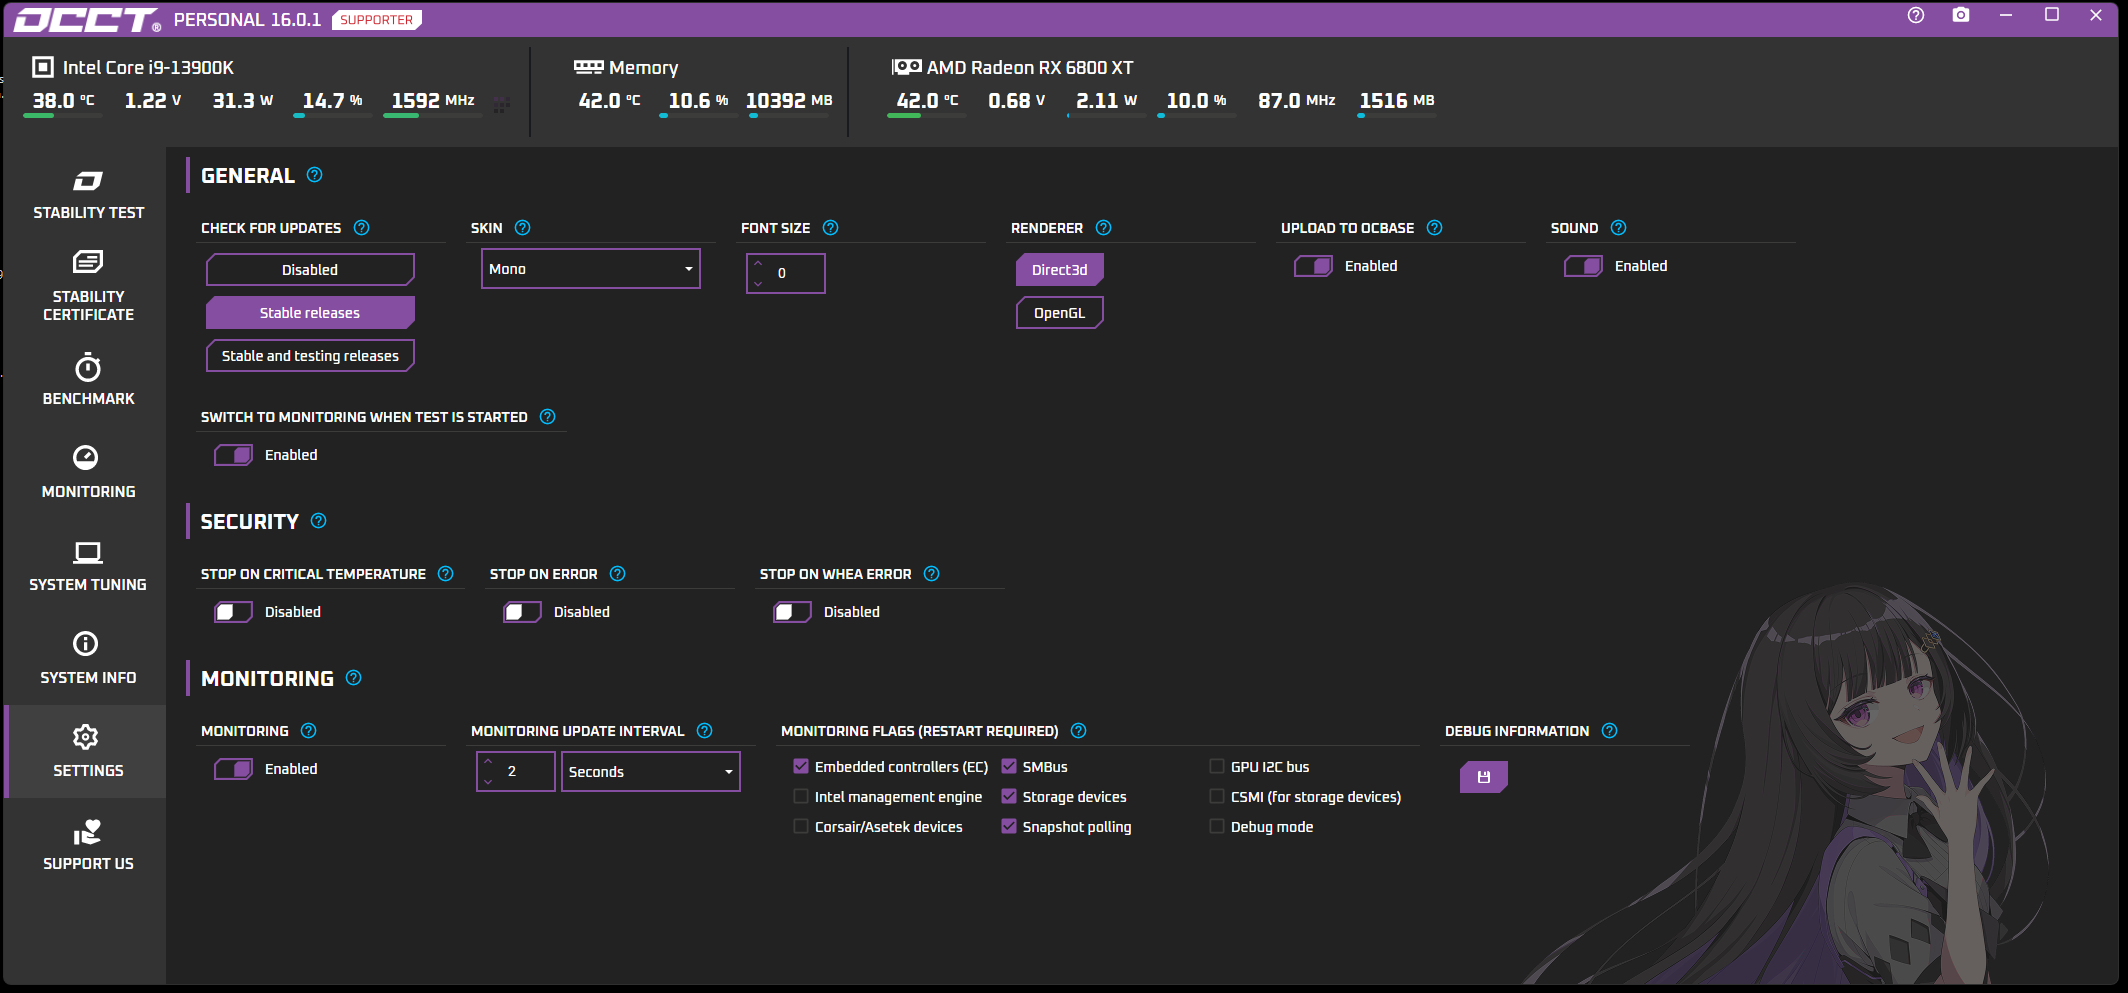Show help for Stop On WHEA Error

(x=931, y=574)
